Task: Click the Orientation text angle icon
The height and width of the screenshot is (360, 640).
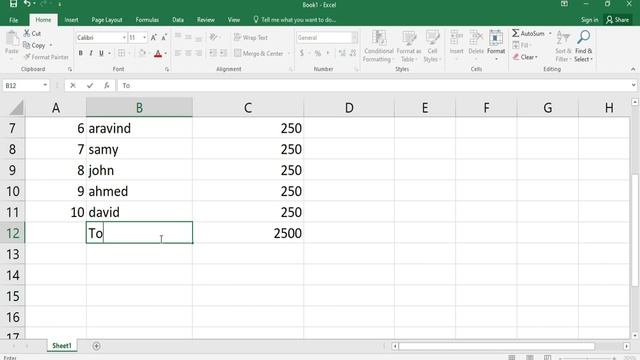Action: tap(213, 37)
